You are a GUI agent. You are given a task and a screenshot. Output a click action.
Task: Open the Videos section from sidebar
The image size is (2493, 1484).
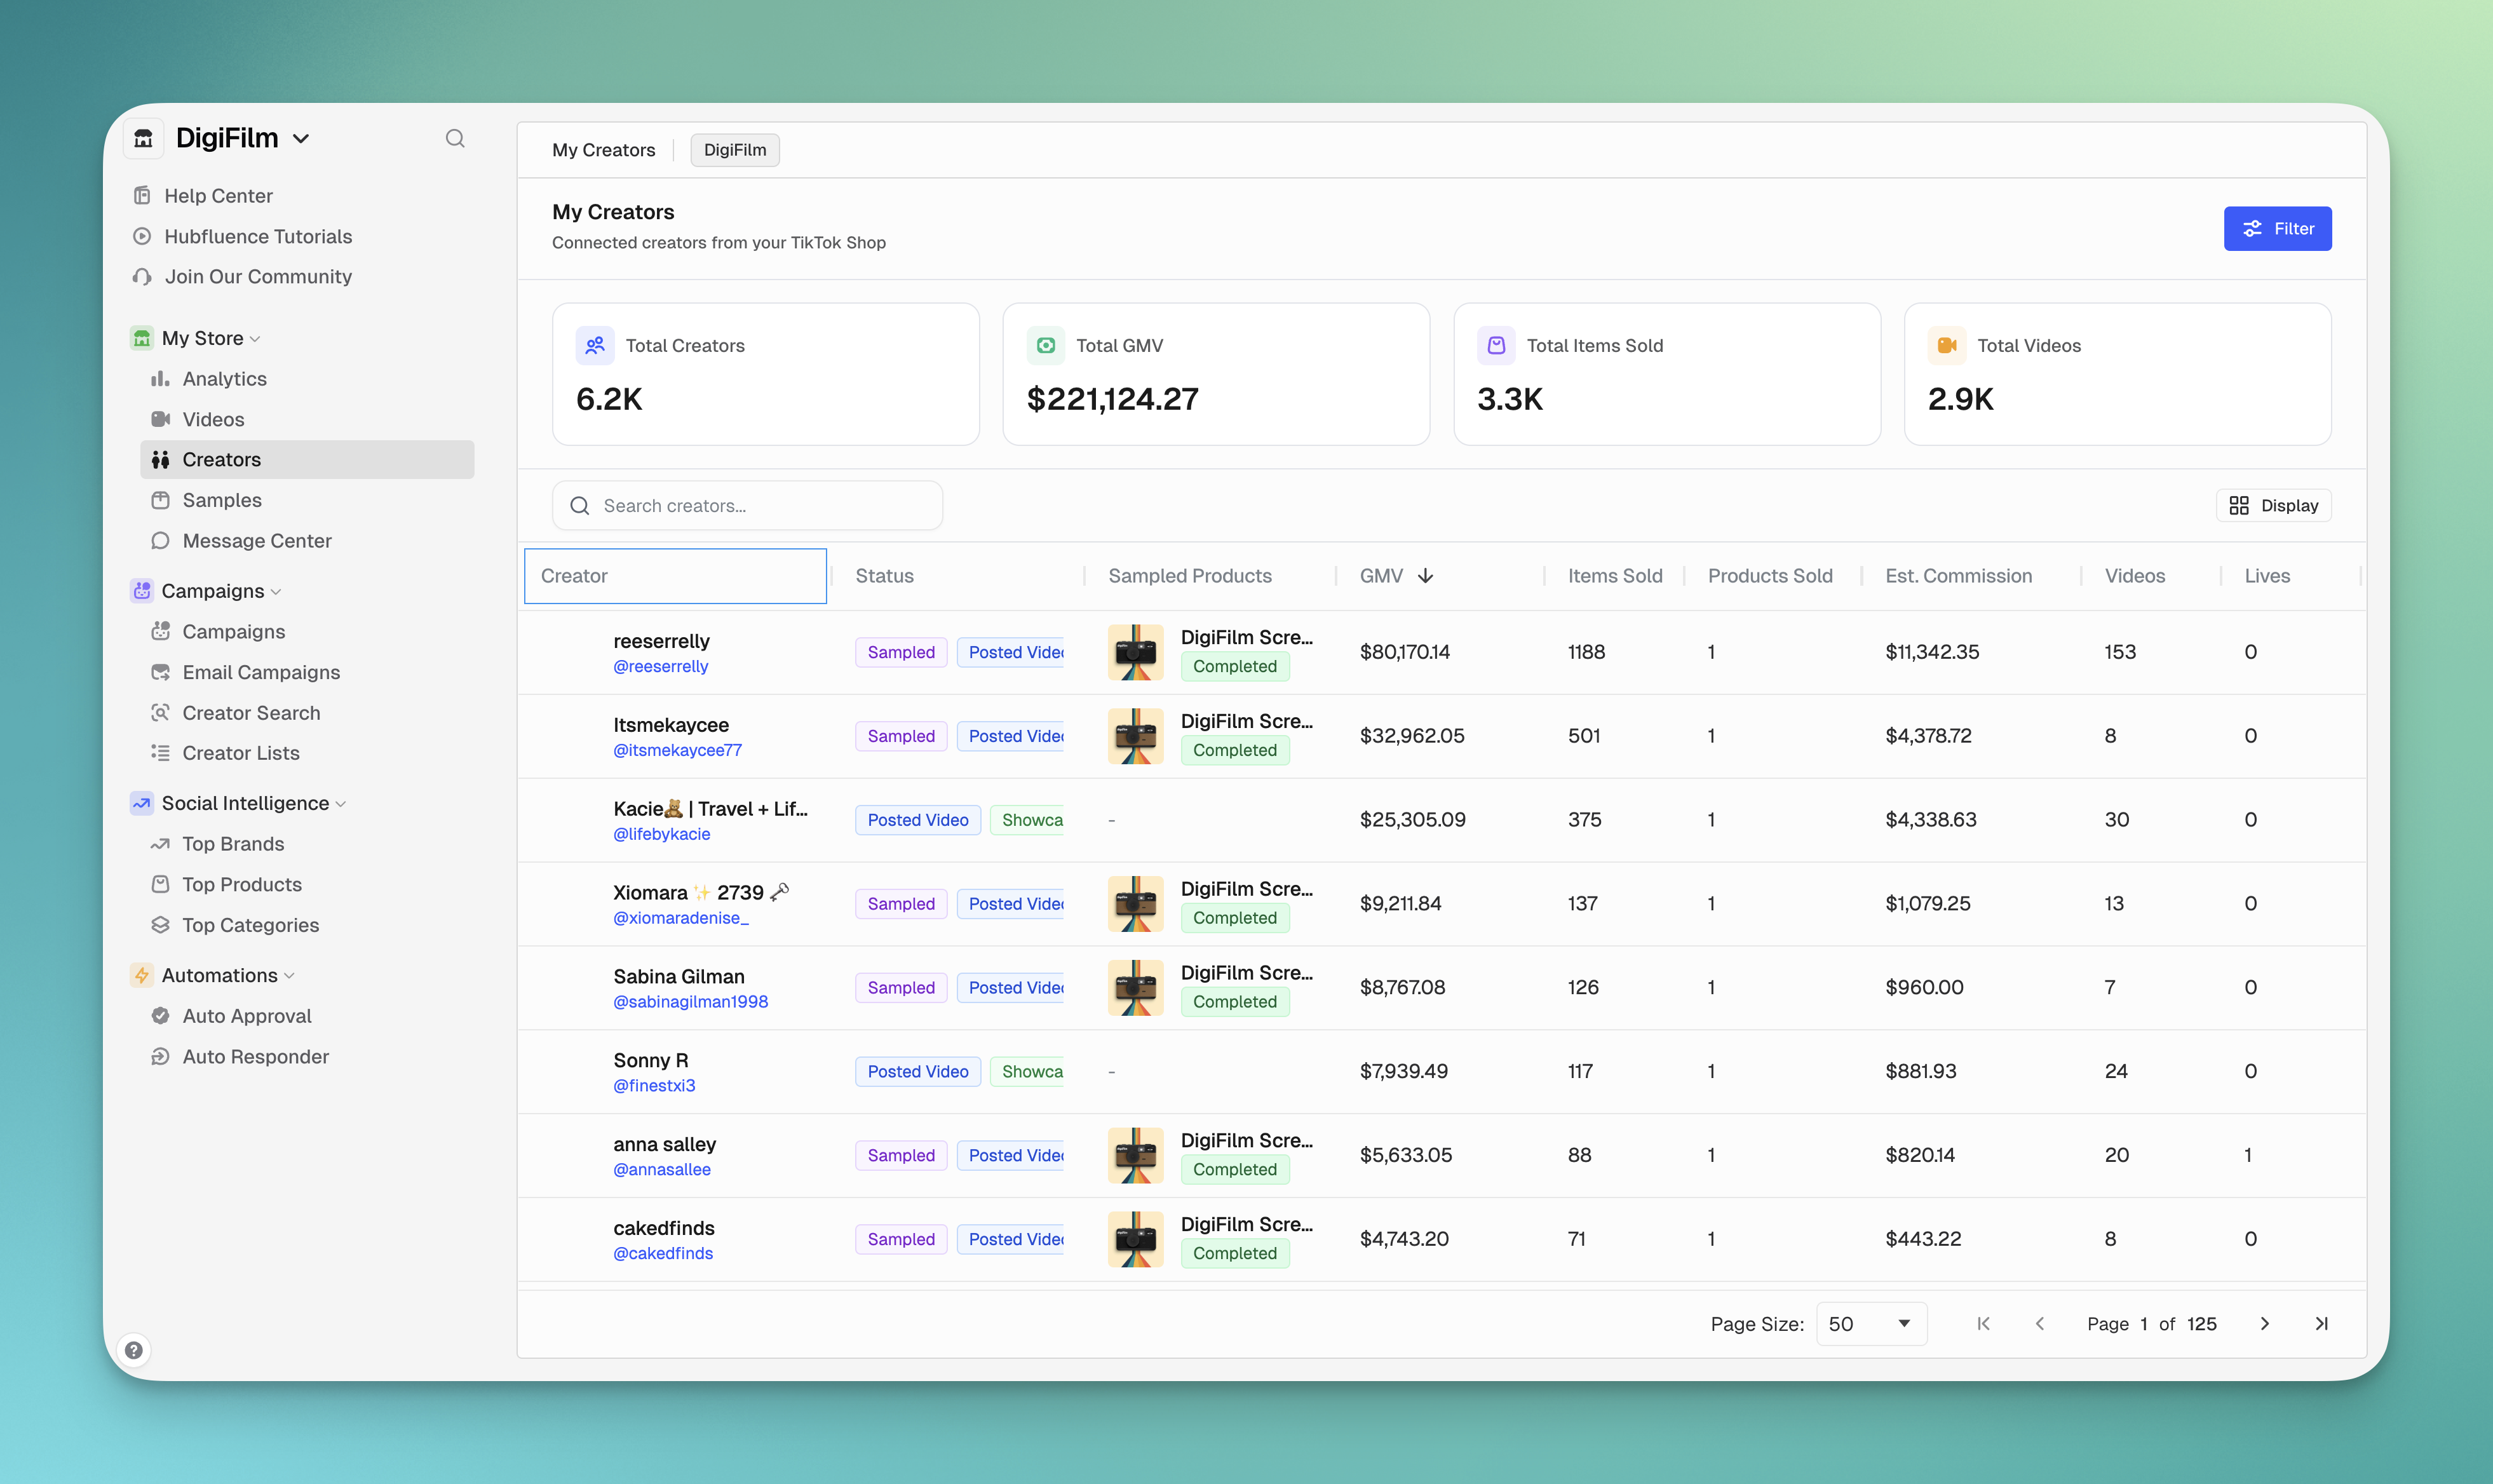click(213, 419)
